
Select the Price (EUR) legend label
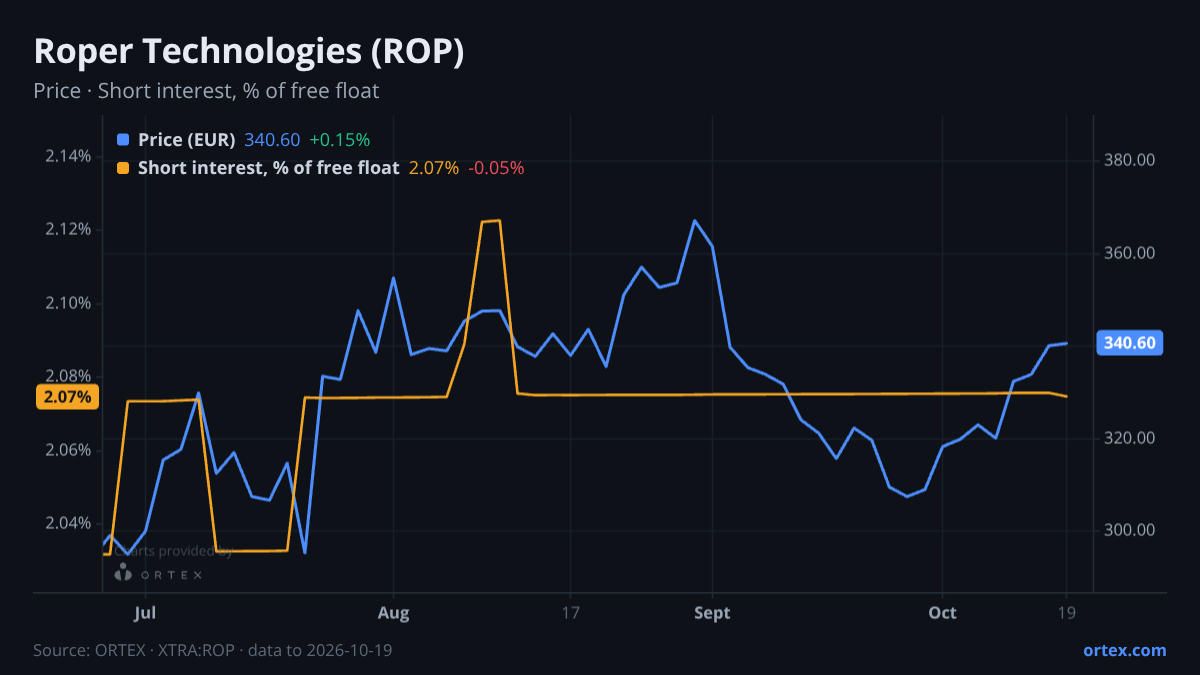pos(187,140)
